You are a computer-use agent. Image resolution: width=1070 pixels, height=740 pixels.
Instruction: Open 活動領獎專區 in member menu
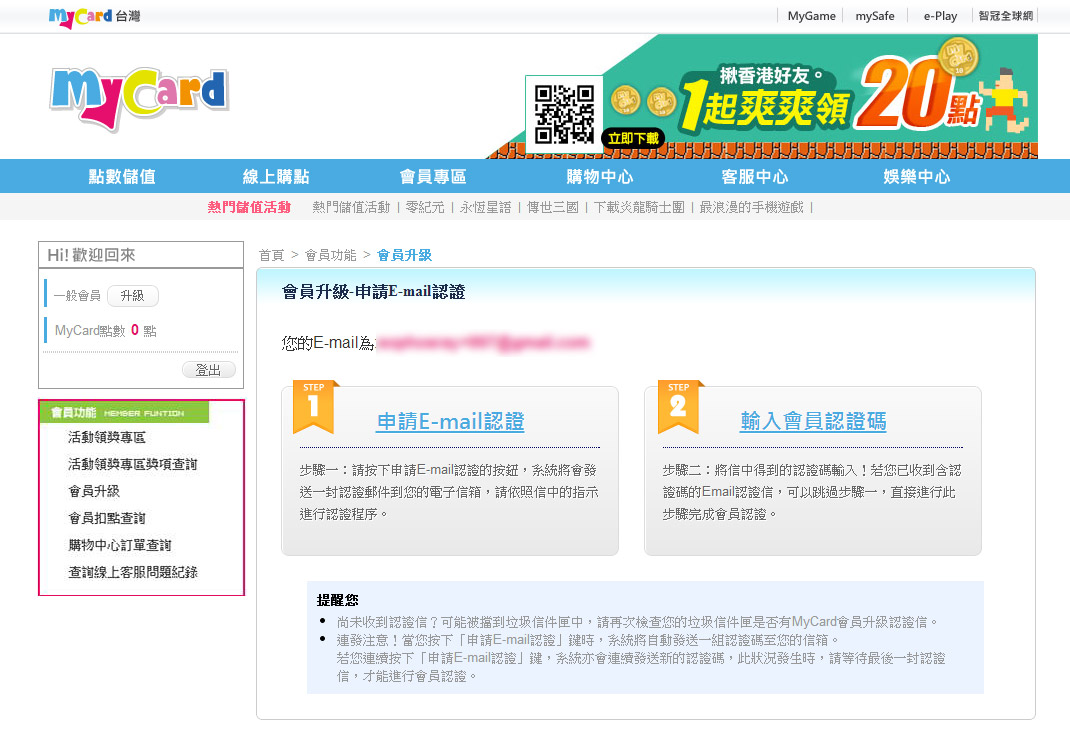106,437
